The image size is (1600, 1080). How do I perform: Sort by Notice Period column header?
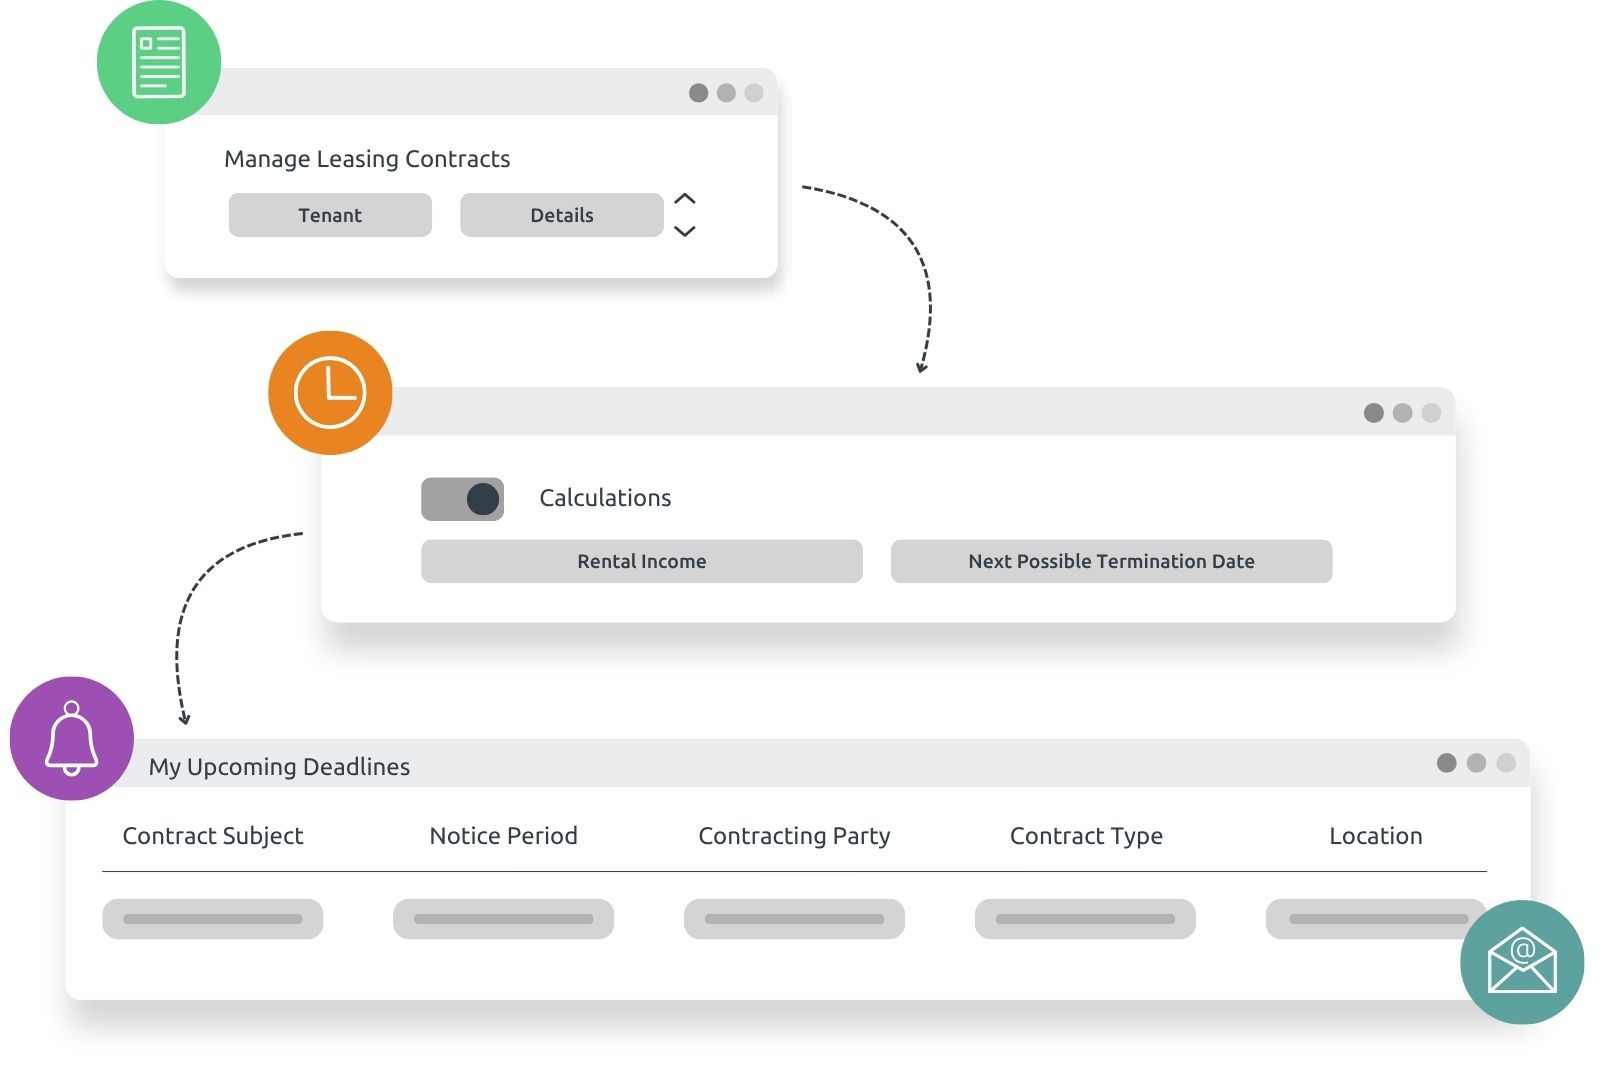tap(503, 836)
